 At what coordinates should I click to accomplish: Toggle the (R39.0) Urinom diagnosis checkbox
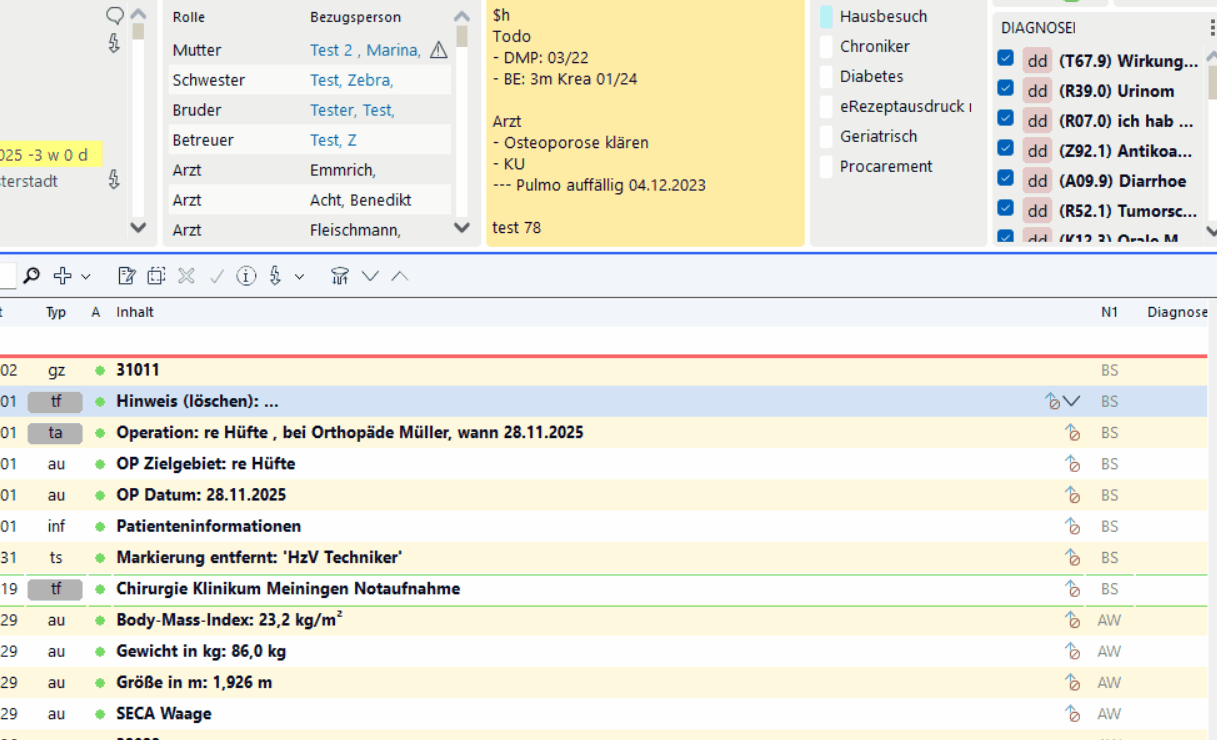1006,89
